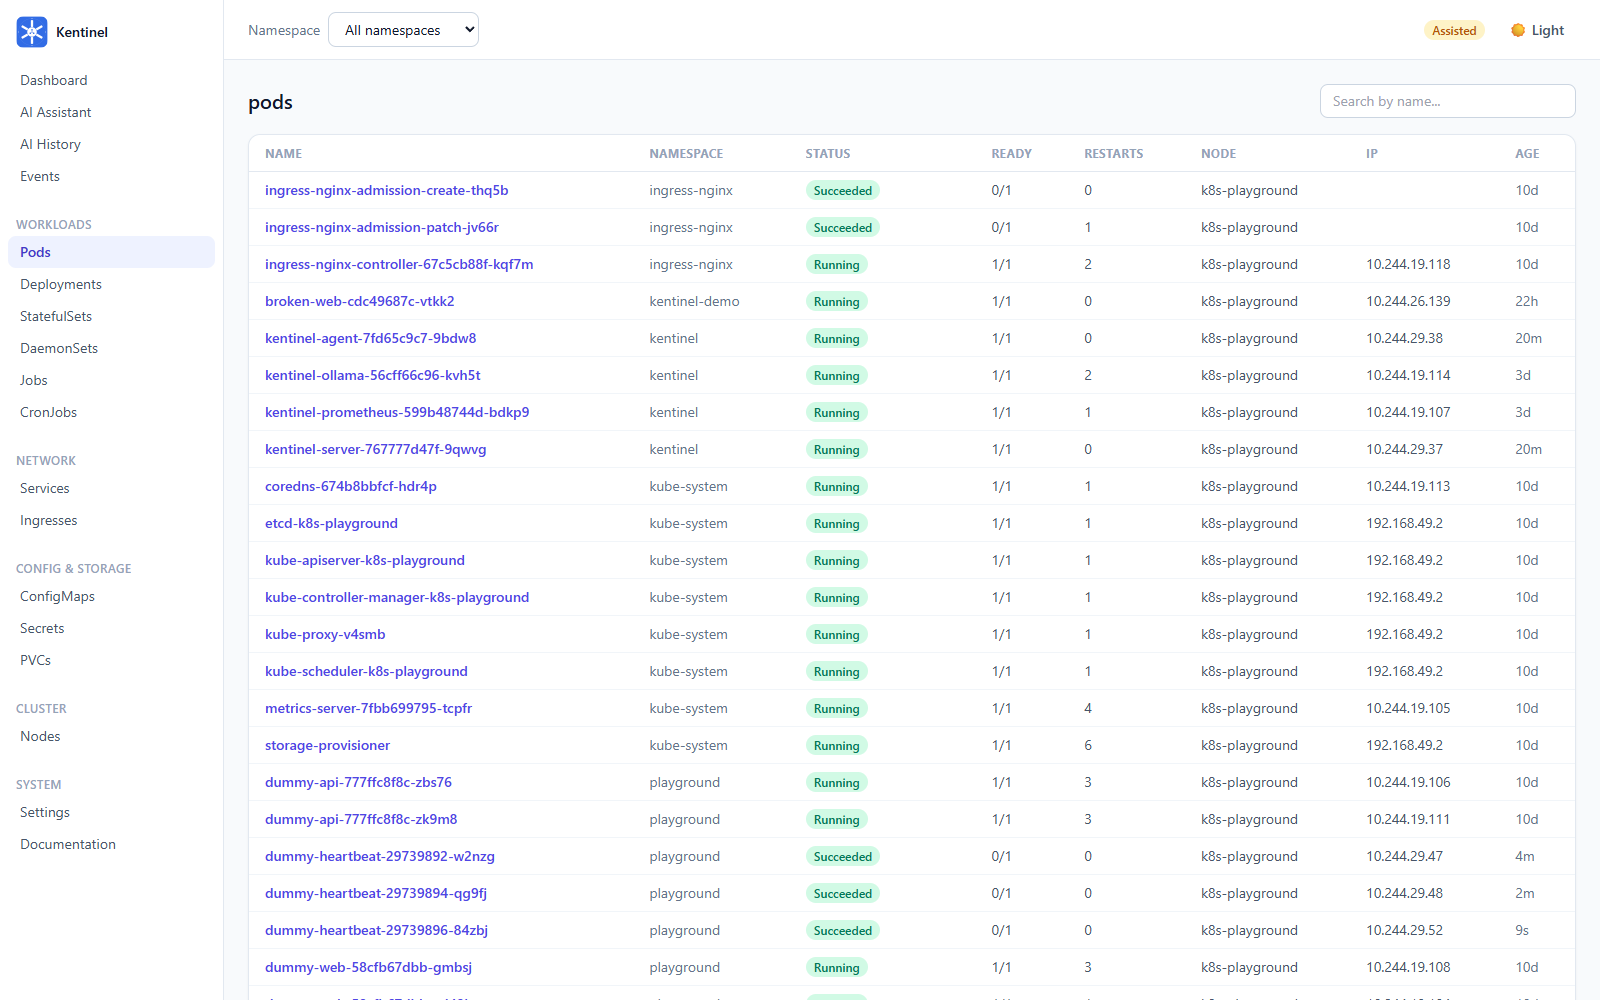
Task: Open pod metrics-server-7fbb699795-tcpfr
Action: 368,708
